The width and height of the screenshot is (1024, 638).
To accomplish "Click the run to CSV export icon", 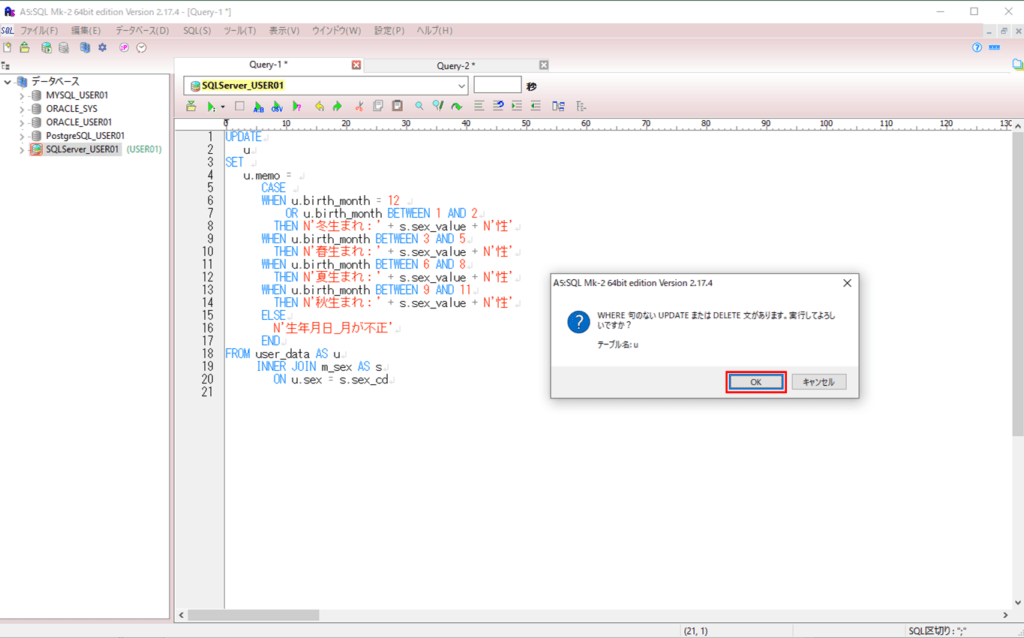I will [x=278, y=106].
